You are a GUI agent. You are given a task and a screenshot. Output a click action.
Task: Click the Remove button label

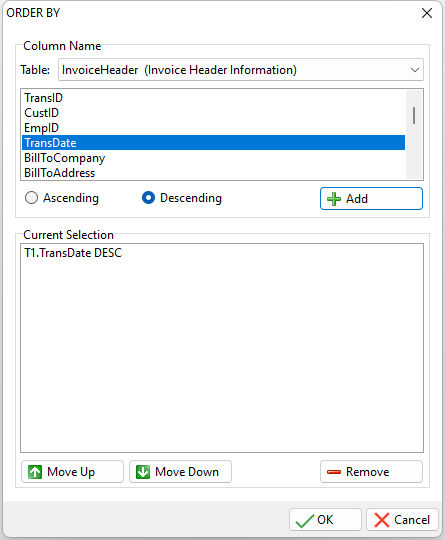[368, 472]
